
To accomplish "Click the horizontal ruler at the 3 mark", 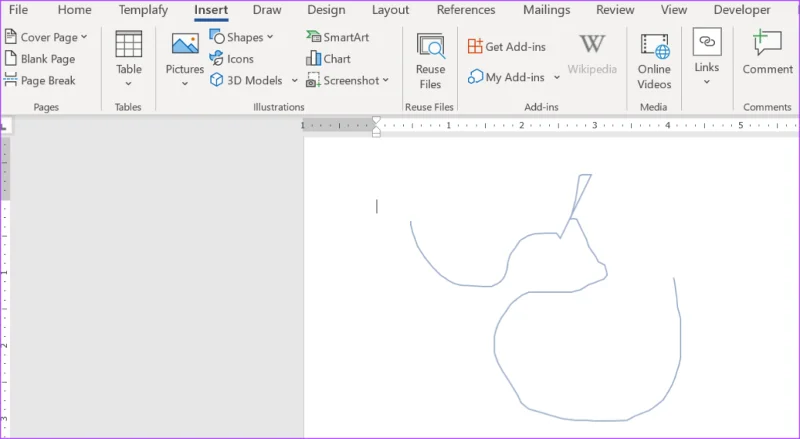I will pyautogui.click(x=594, y=125).
